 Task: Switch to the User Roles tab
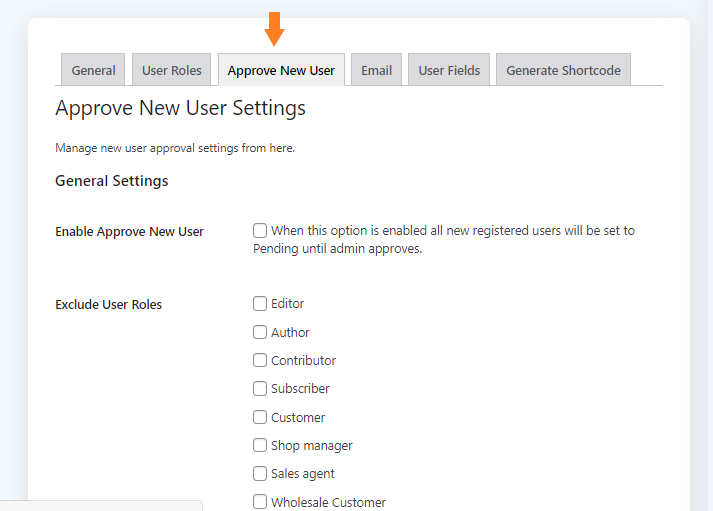171,70
